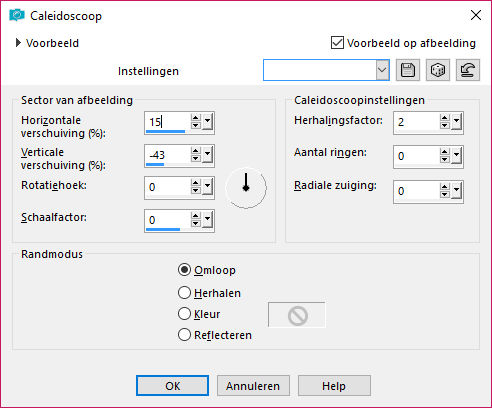The image size is (492, 408).
Task: Increase Rotatiehoek with the up spinner arrow
Action: tap(196, 183)
